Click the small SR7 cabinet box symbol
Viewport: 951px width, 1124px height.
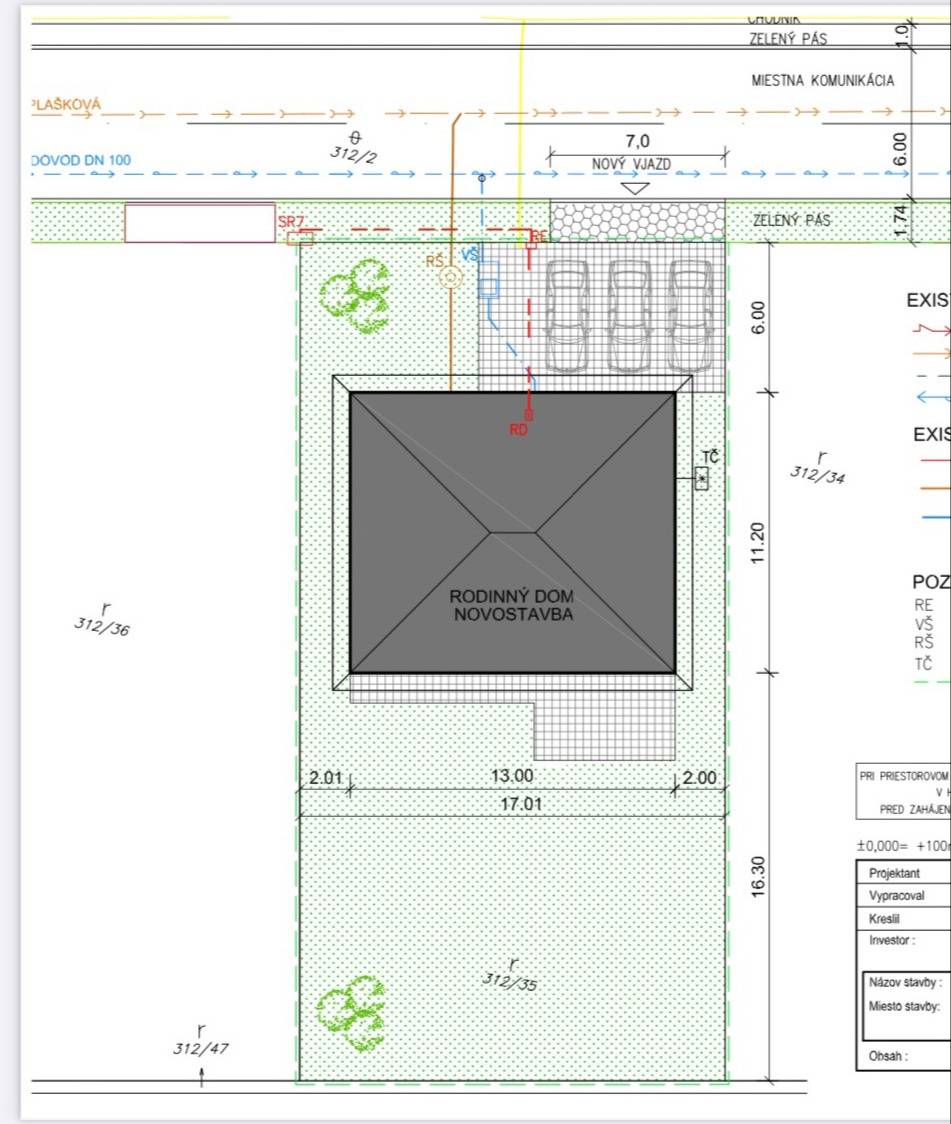coord(300,238)
